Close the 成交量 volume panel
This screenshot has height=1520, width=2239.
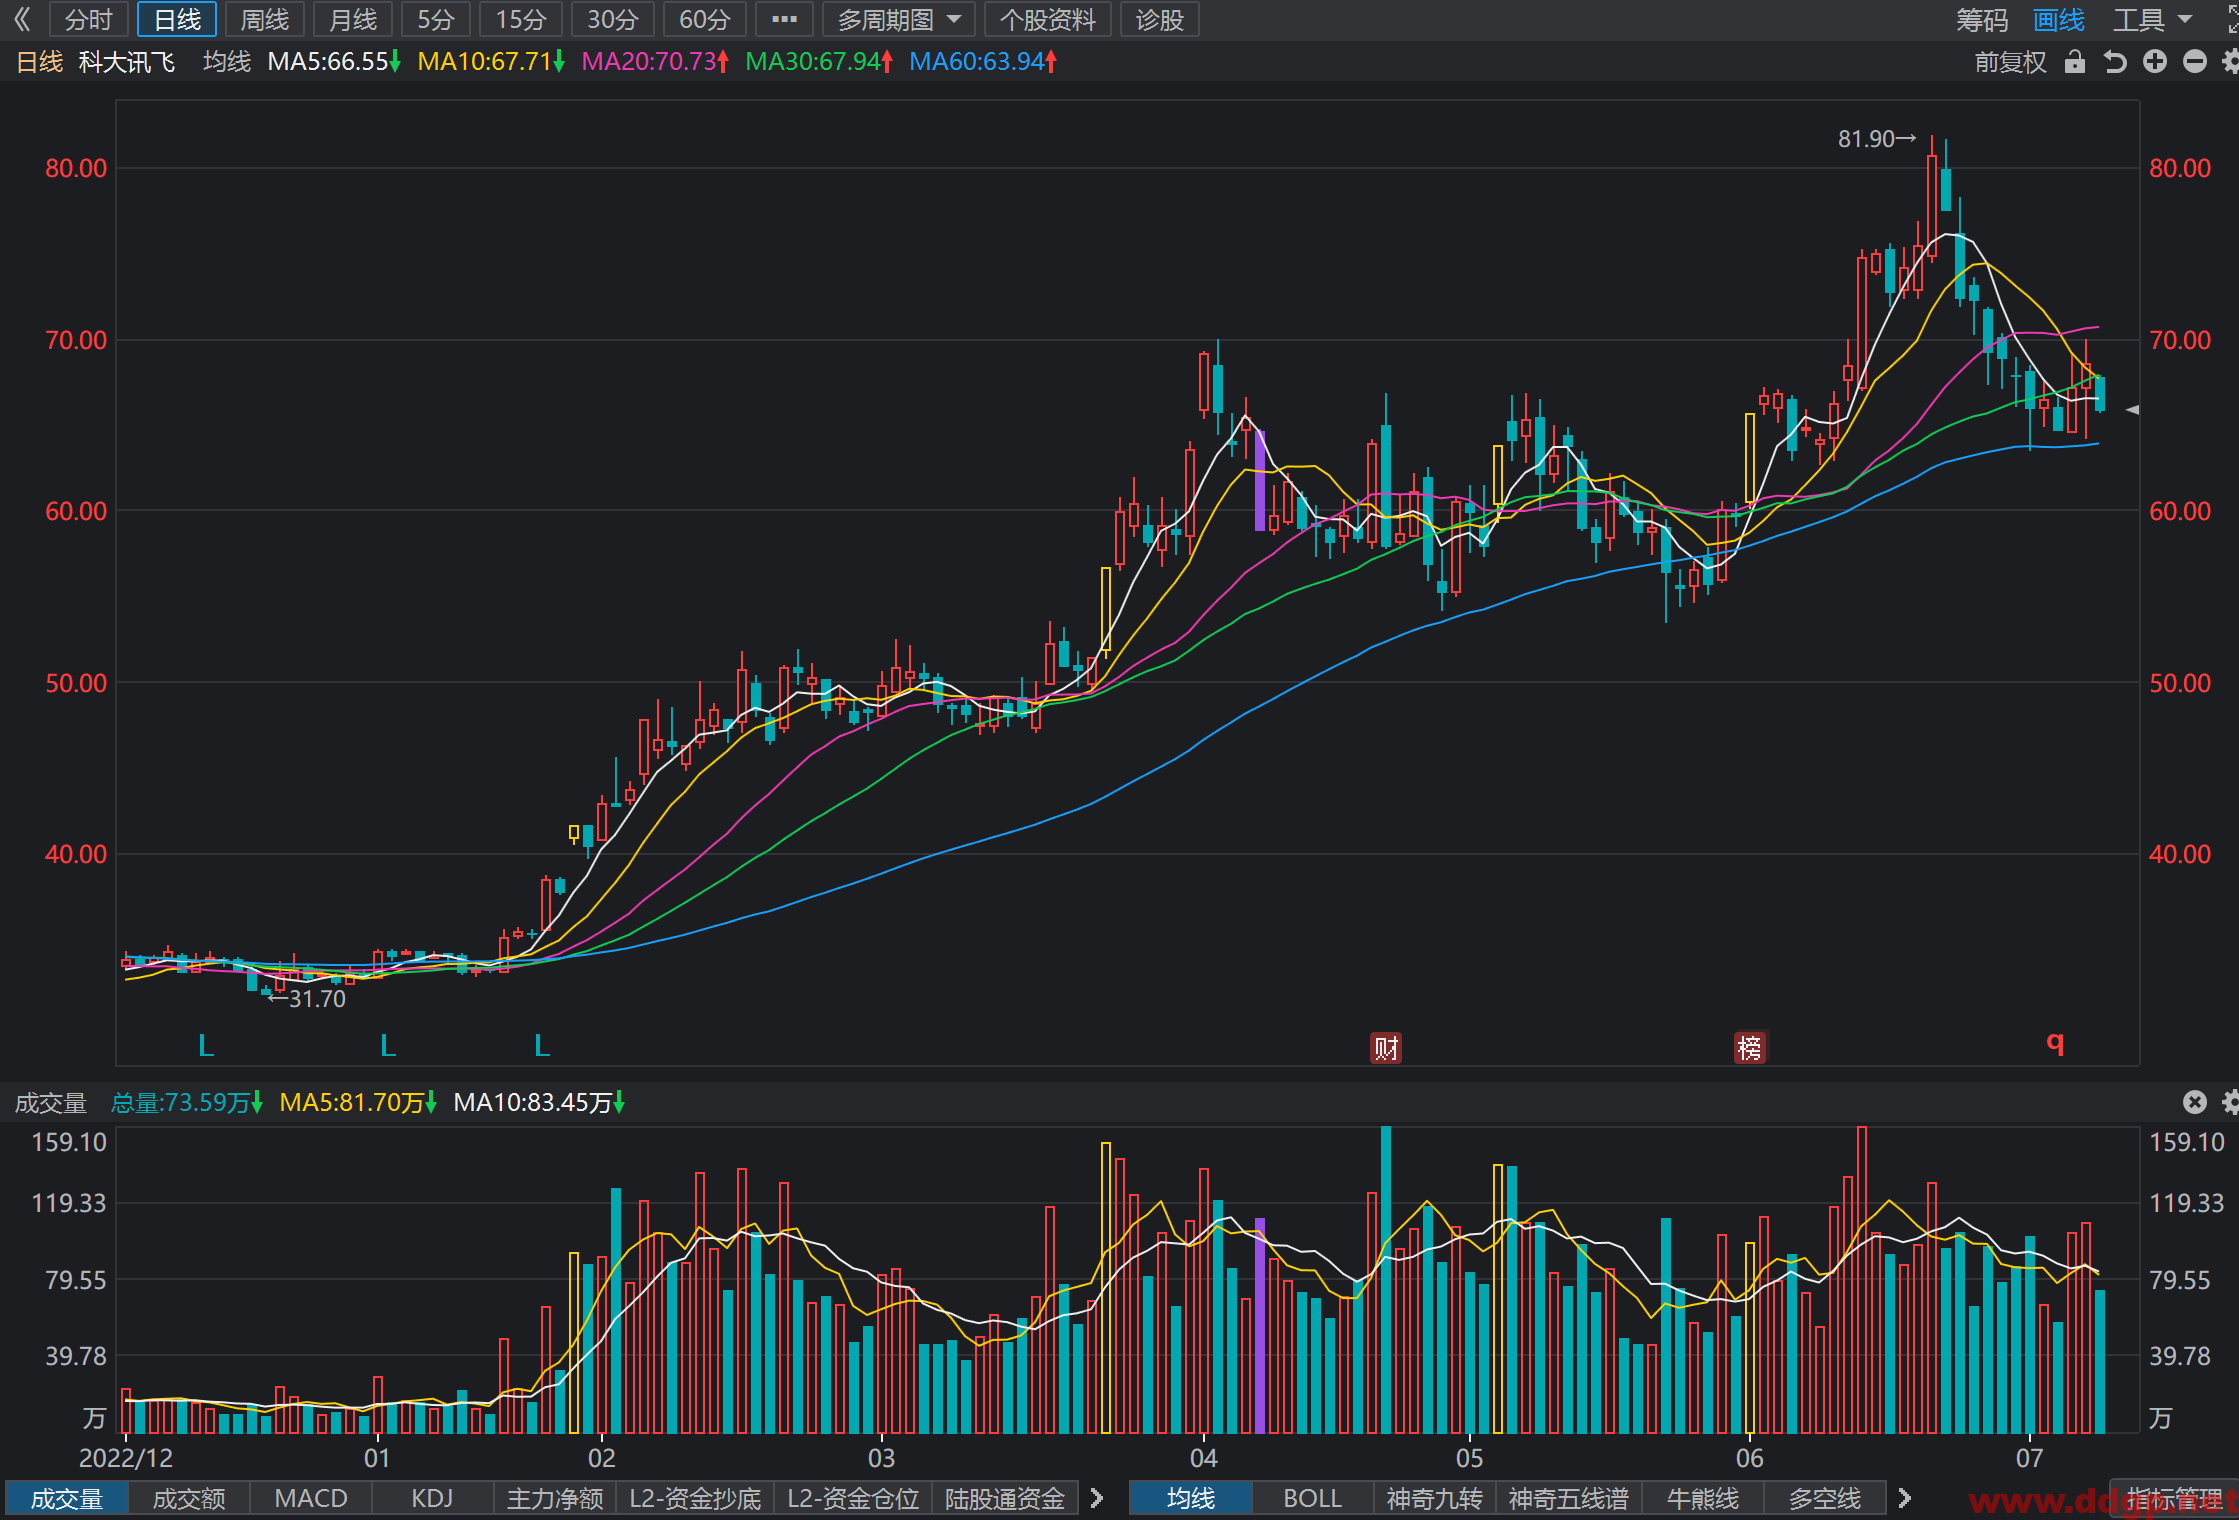click(x=2195, y=1102)
